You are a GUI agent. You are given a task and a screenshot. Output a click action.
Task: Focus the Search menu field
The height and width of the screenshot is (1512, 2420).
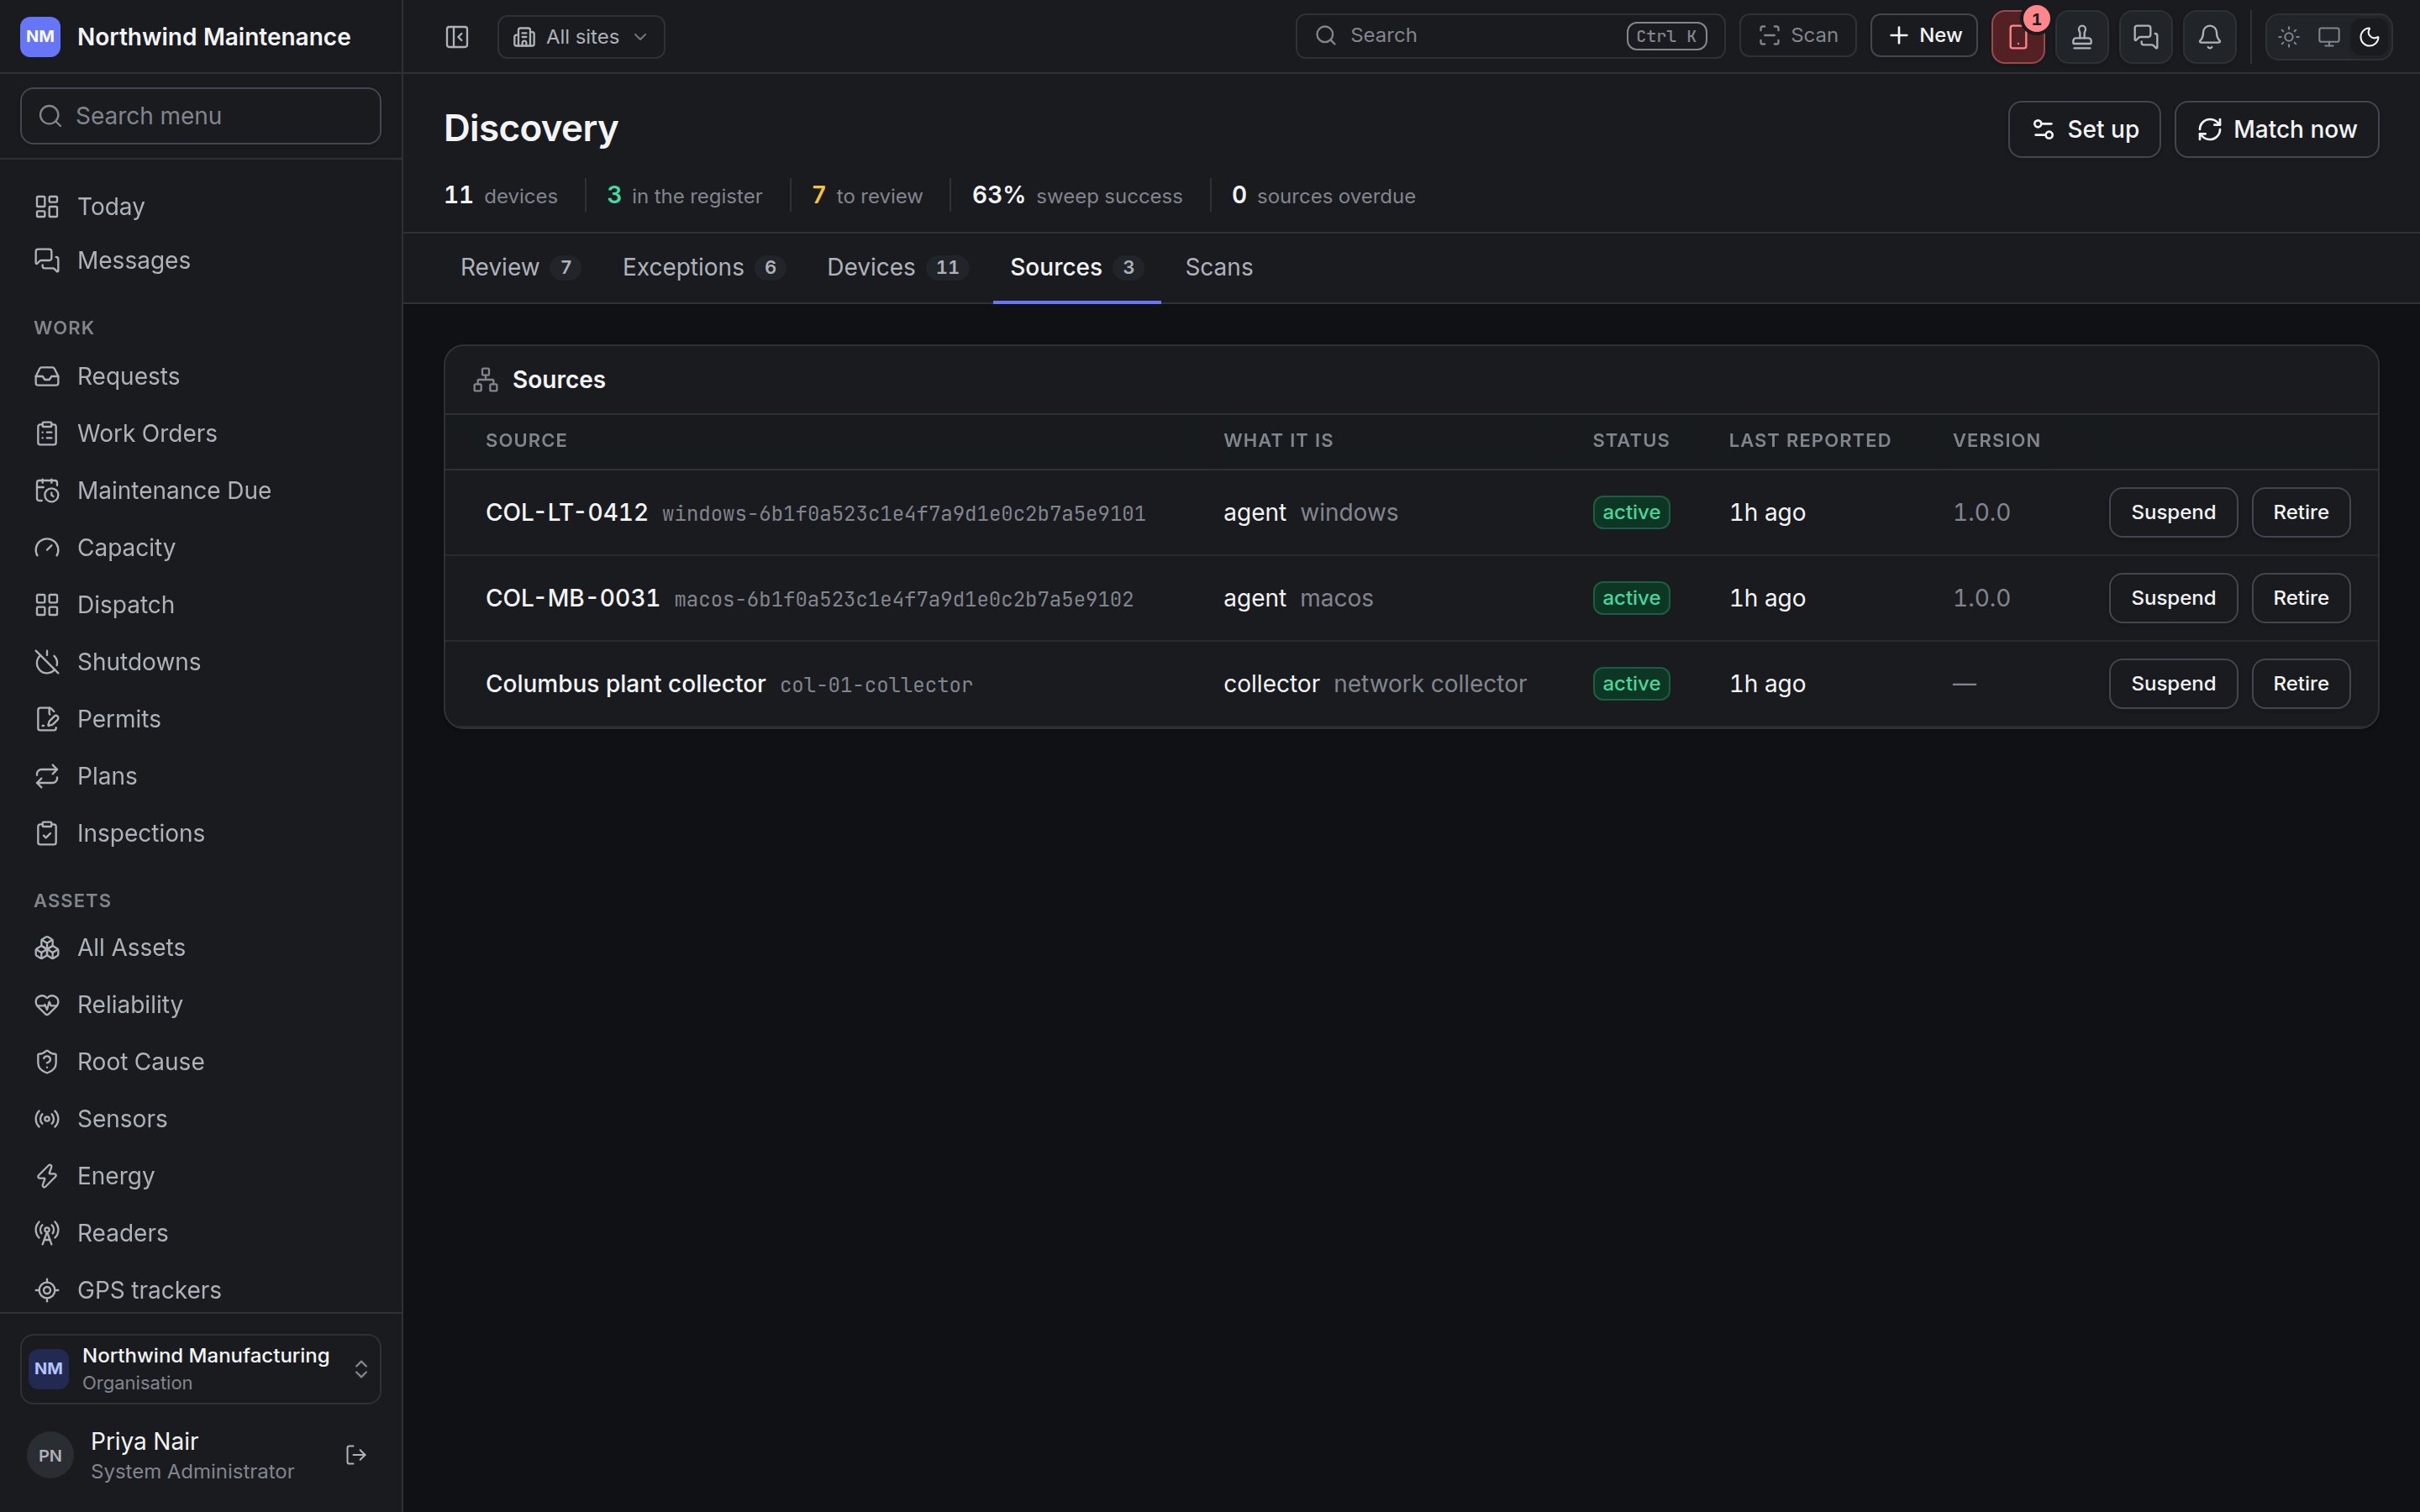point(200,116)
